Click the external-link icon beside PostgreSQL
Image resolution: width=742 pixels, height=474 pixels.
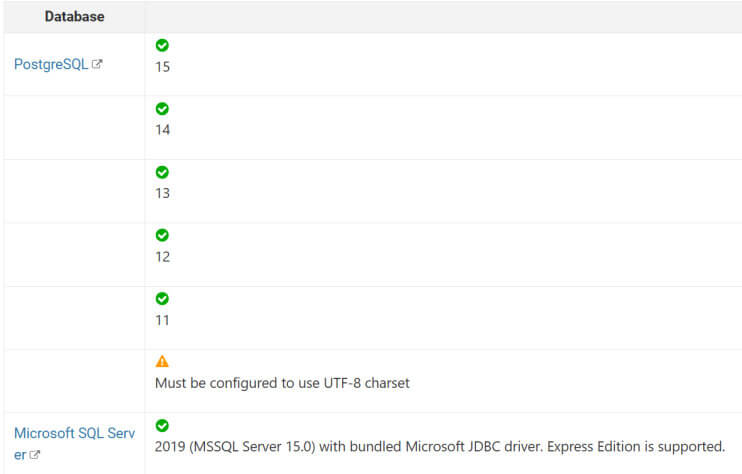point(97,64)
